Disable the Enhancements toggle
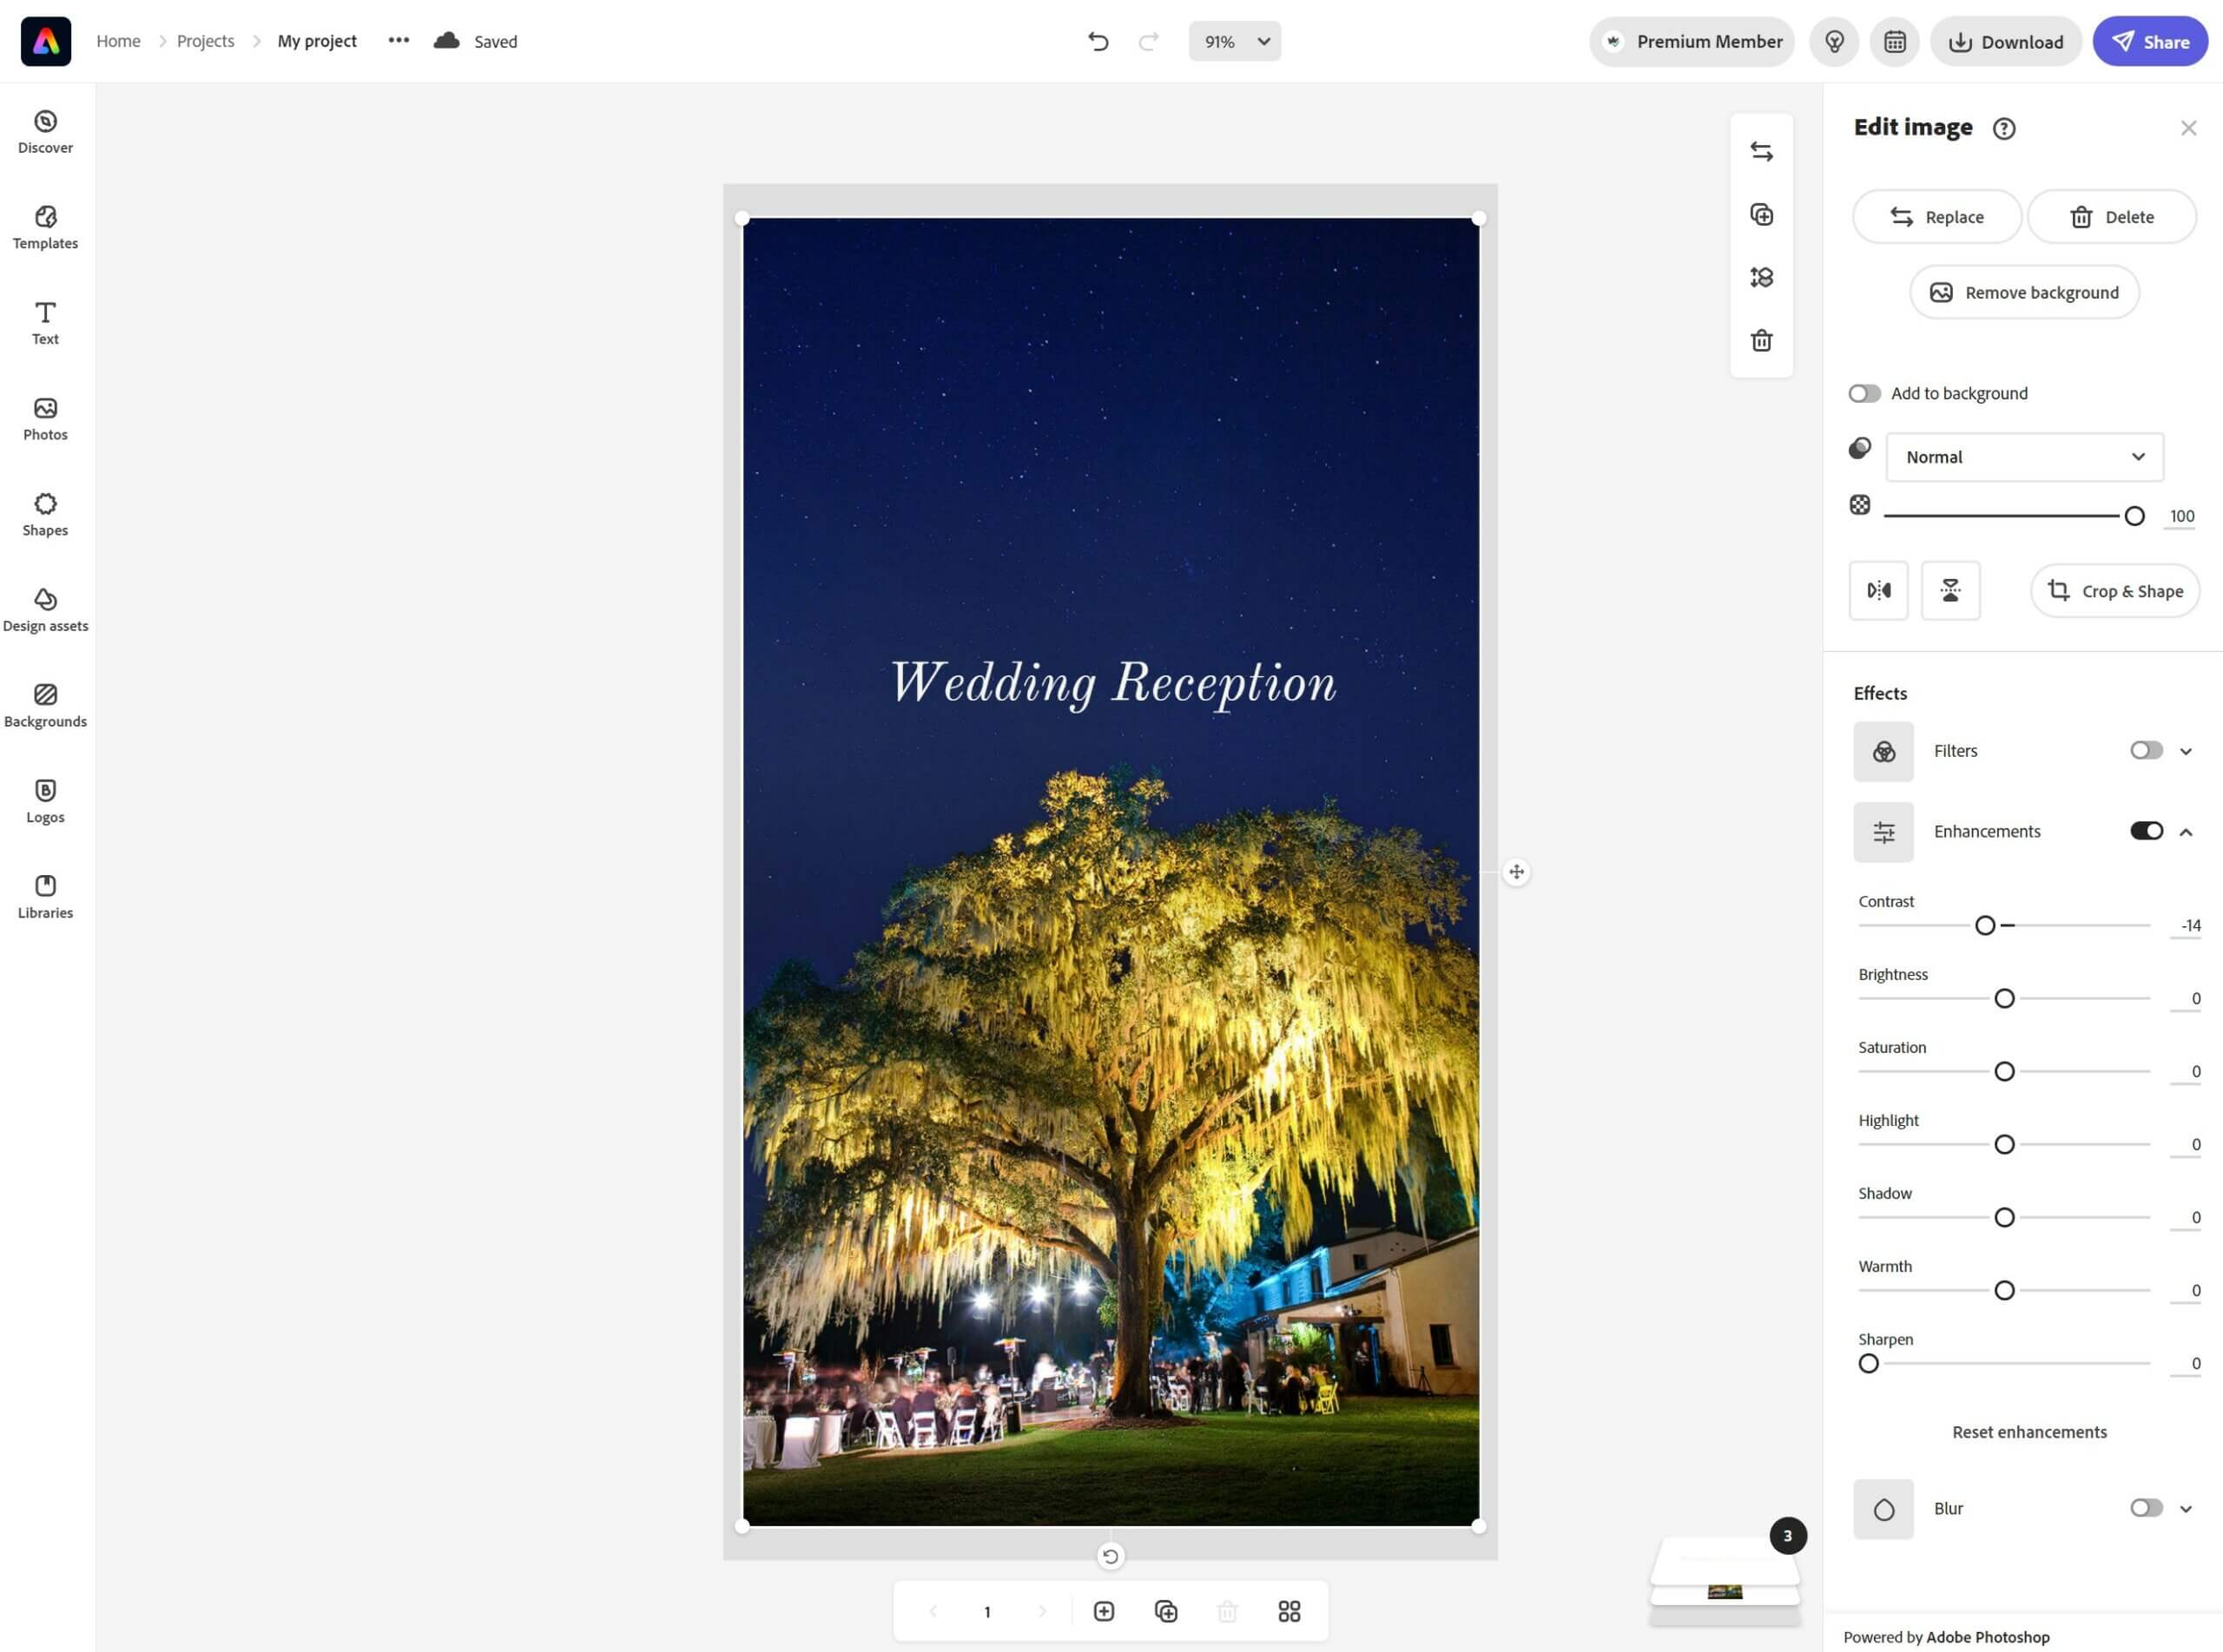Screen dimensions: 2223x1652 click(x=2145, y=831)
